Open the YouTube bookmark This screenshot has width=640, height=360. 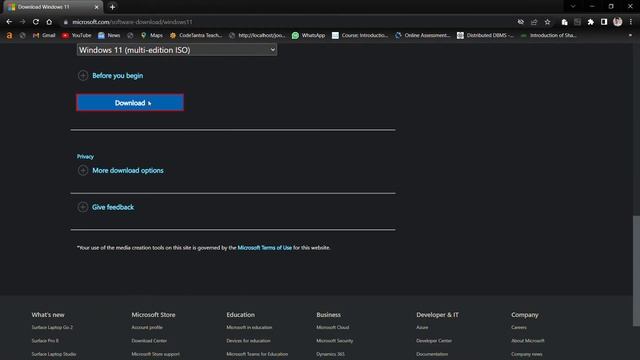click(77, 36)
